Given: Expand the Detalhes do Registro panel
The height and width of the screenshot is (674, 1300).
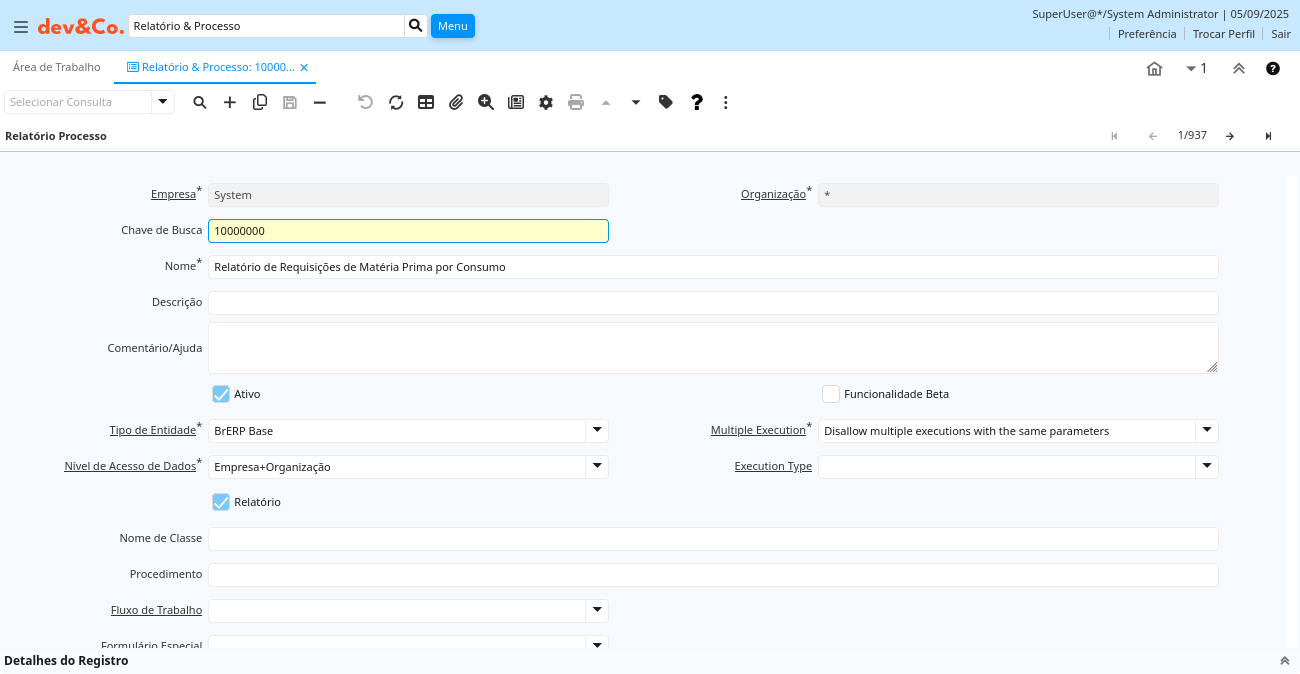Looking at the screenshot, I should pyautogui.click(x=1284, y=661).
